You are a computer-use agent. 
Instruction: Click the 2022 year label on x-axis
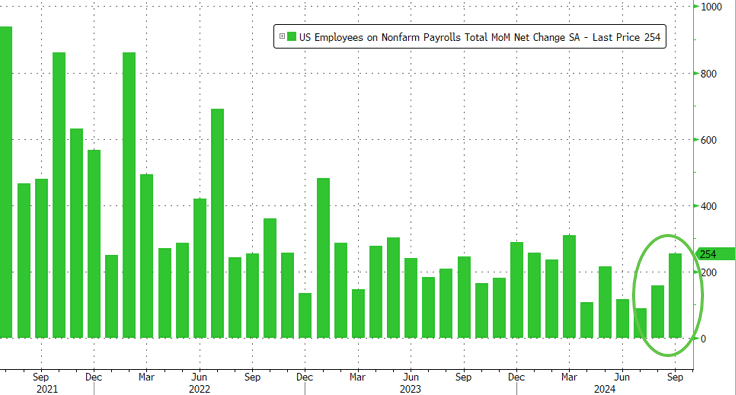[x=199, y=389]
